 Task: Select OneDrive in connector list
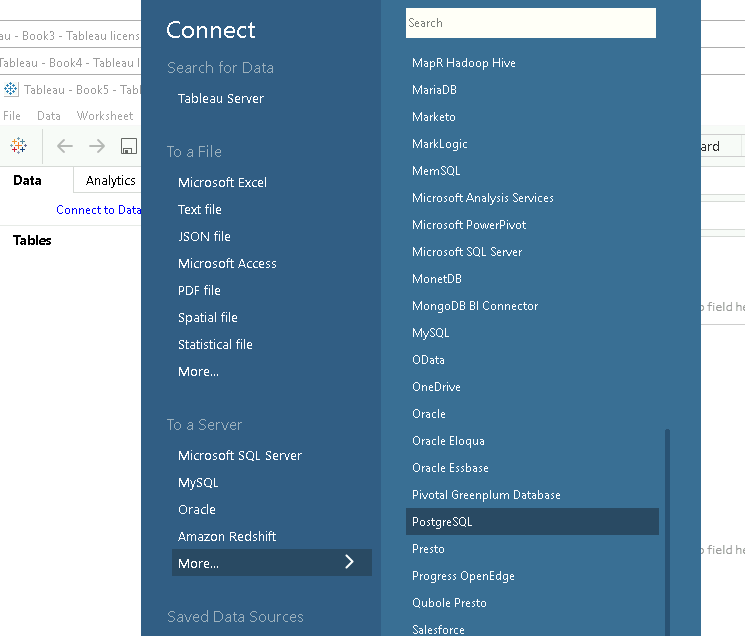pos(436,387)
